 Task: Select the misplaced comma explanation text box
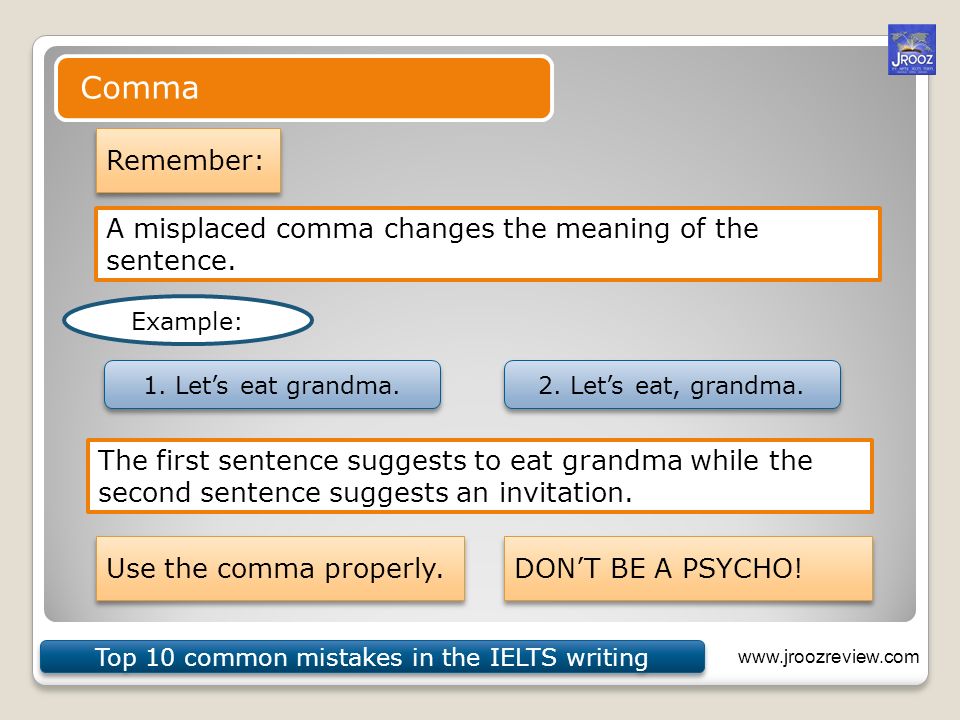tap(488, 244)
